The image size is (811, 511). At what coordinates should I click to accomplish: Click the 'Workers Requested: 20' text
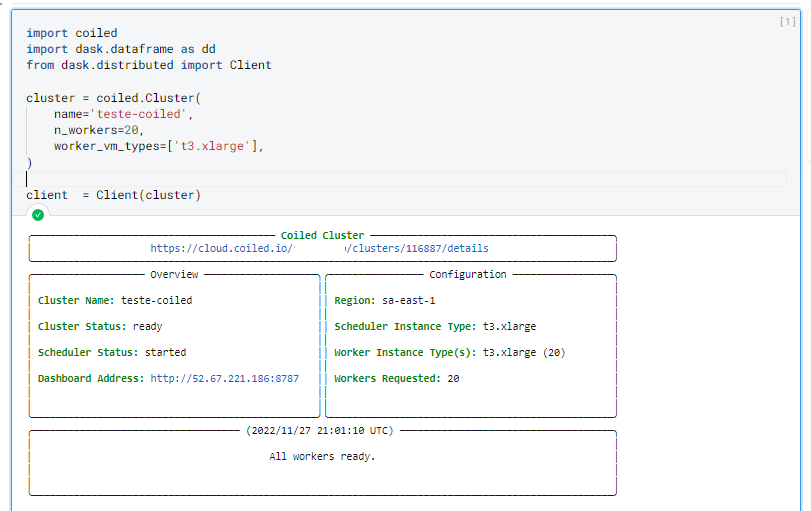tap(397, 378)
